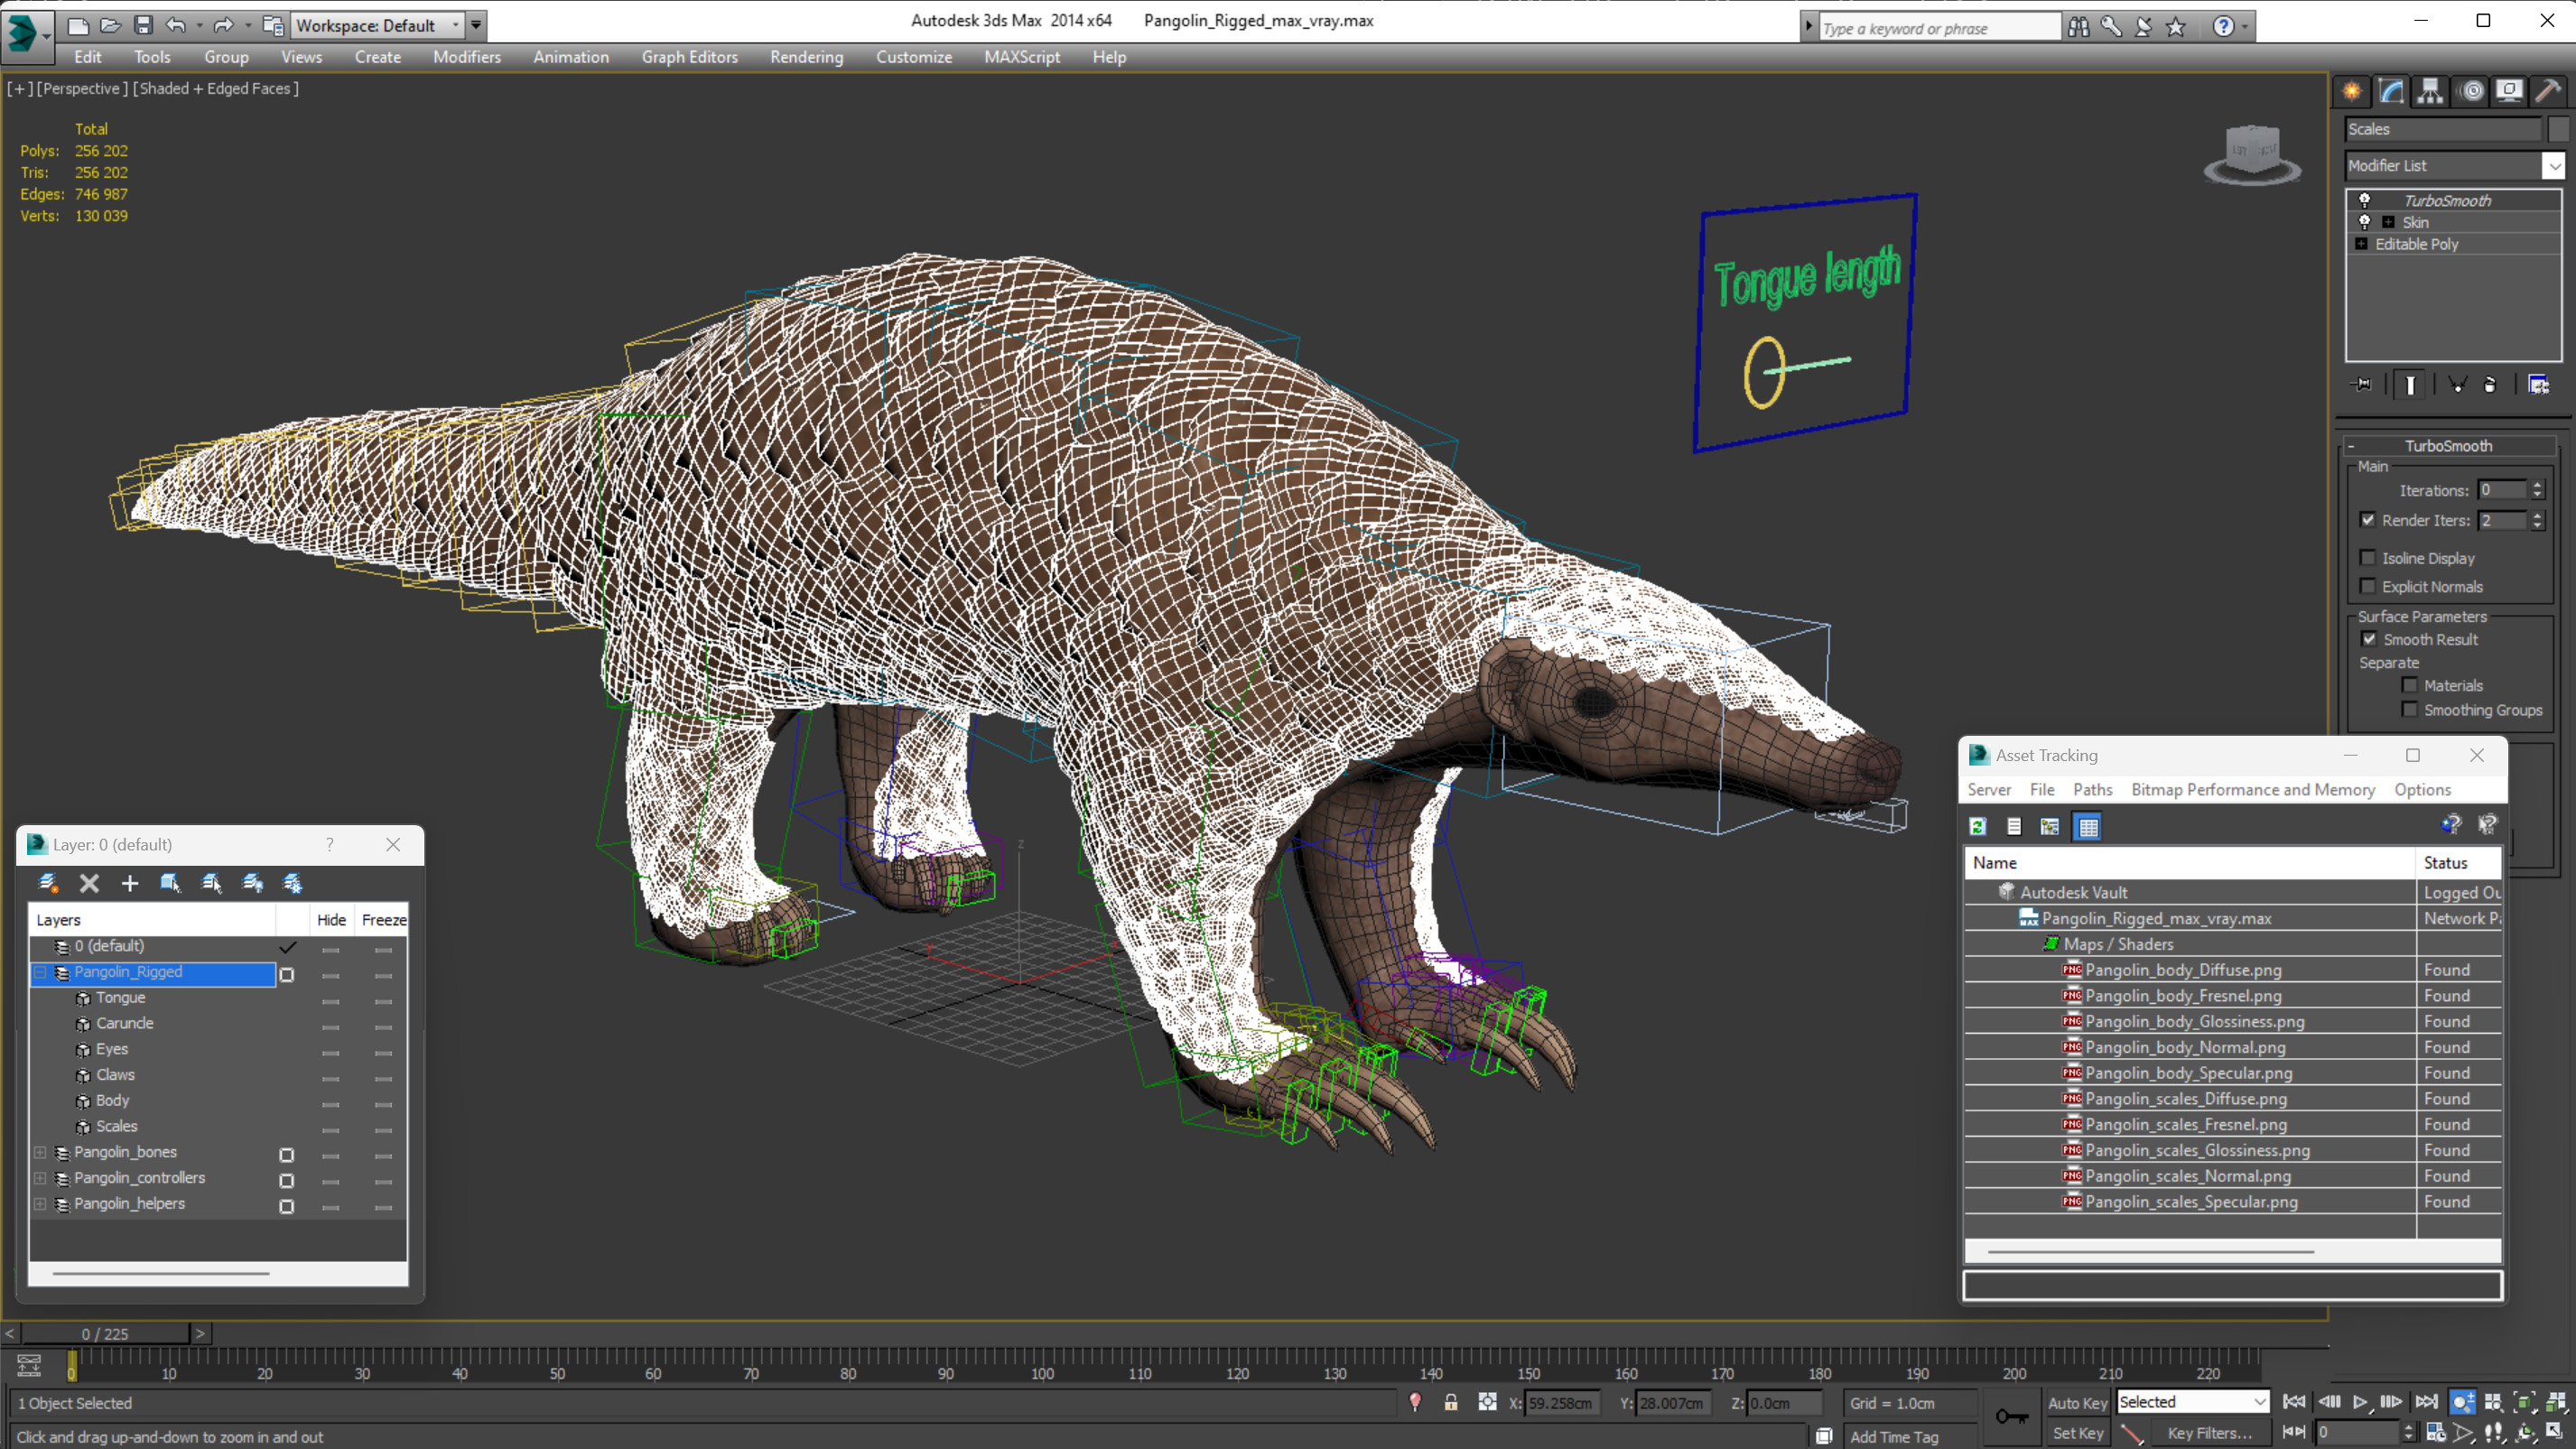
Task: Click Zoom Extents All icon
Action: (x=2556, y=1402)
